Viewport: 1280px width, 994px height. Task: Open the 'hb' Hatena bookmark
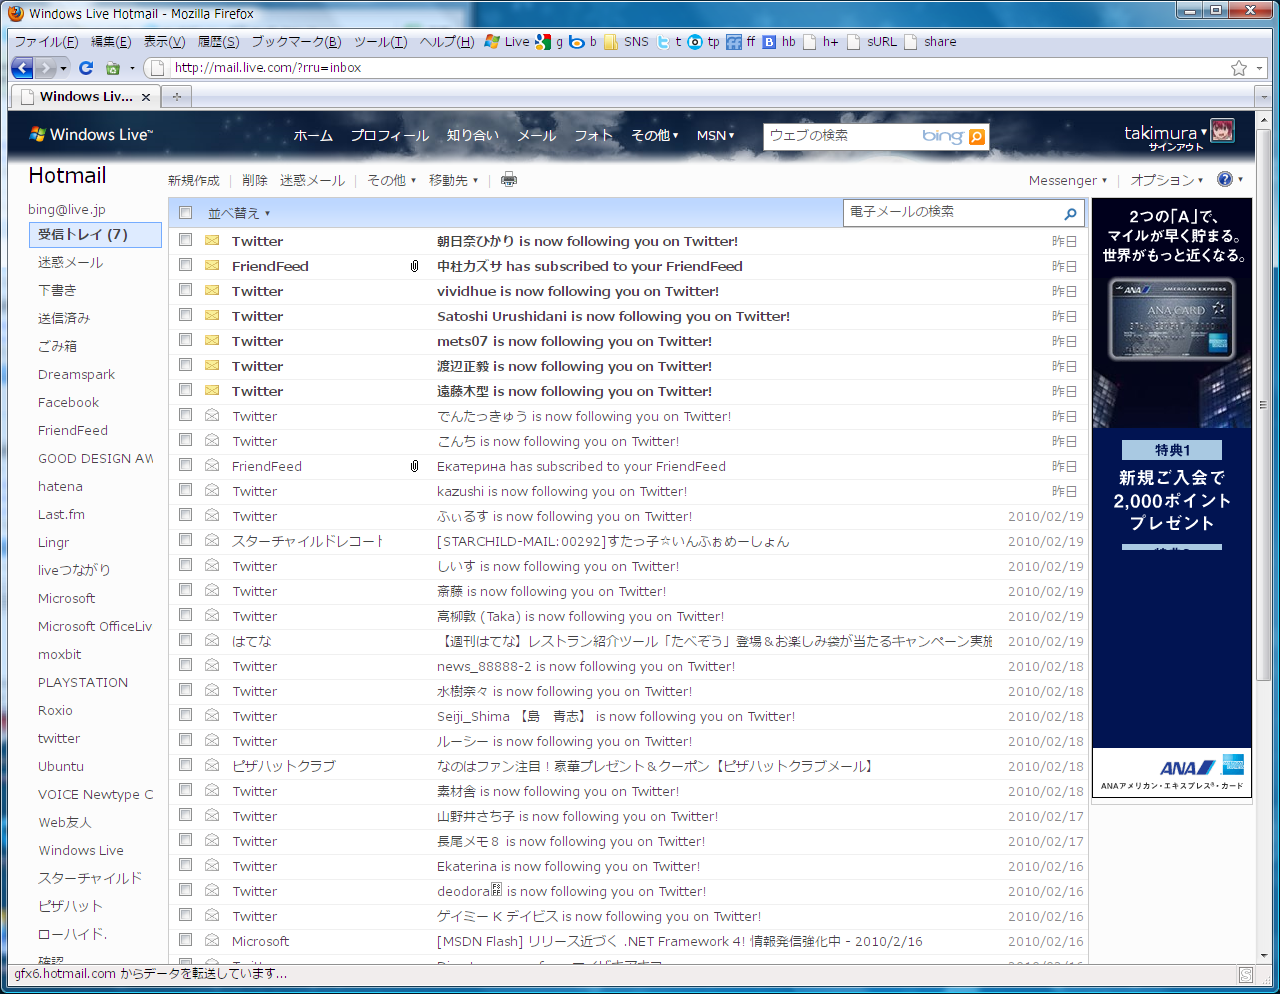(x=779, y=42)
